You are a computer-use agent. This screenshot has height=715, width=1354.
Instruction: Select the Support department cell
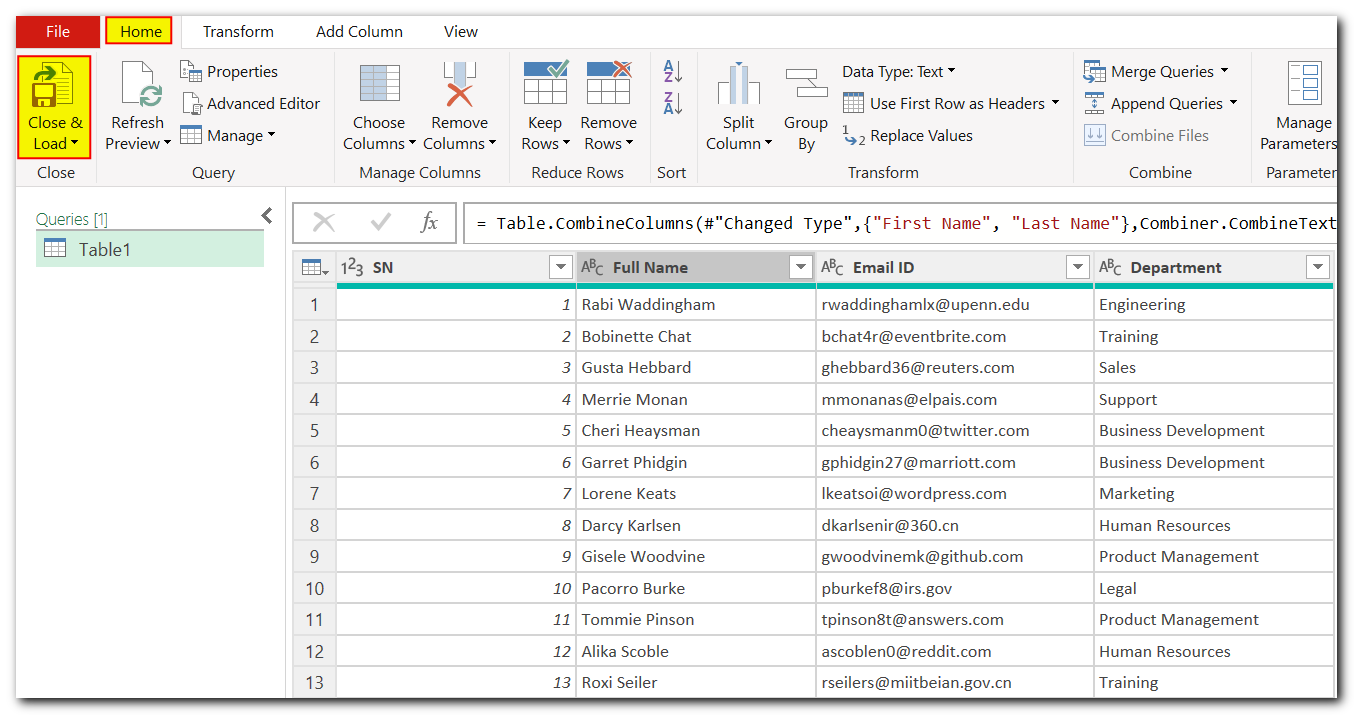pyautogui.click(x=1214, y=399)
